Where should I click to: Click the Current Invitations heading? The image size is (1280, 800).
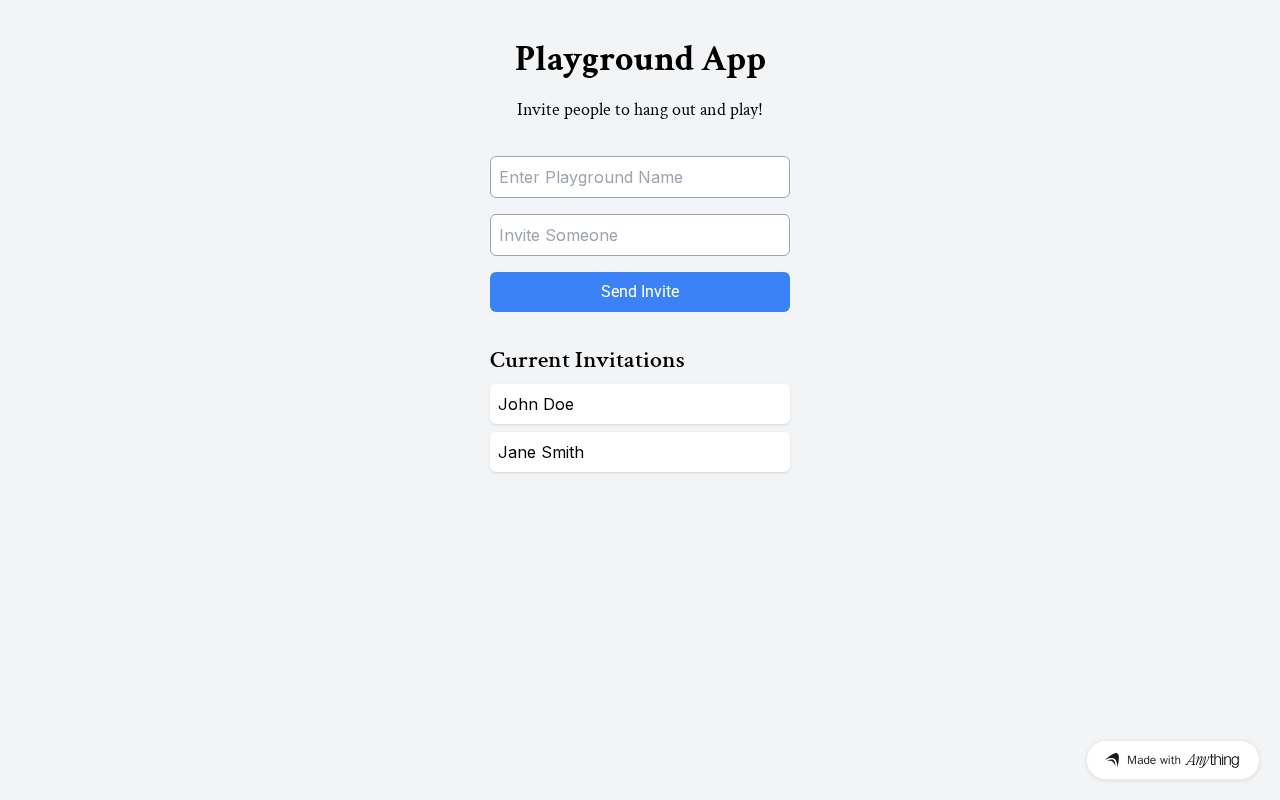pos(587,360)
